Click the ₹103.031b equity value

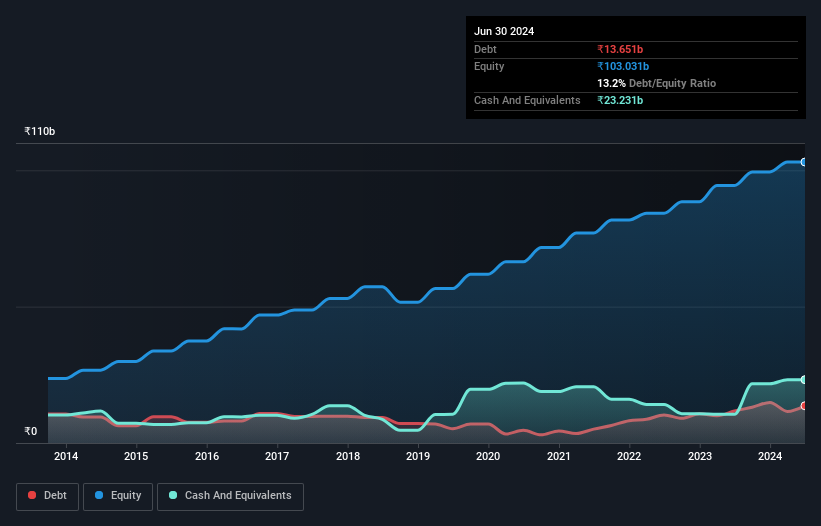pos(623,66)
